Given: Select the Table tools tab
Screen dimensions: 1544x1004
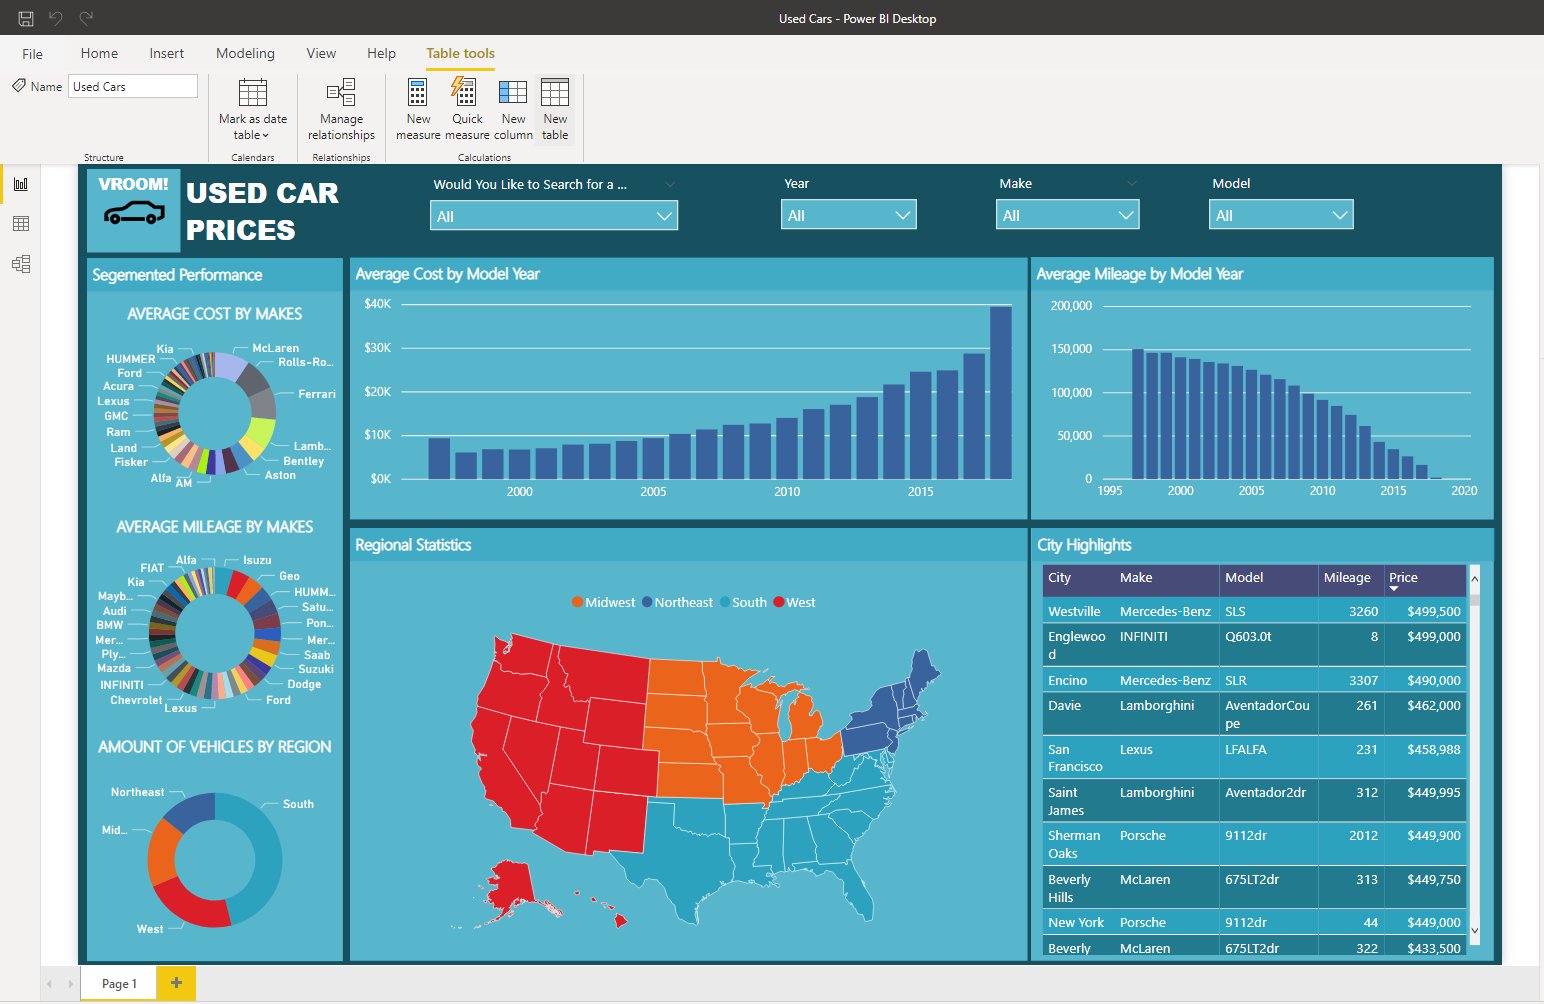Looking at the screenshot, I should (460, 53).
